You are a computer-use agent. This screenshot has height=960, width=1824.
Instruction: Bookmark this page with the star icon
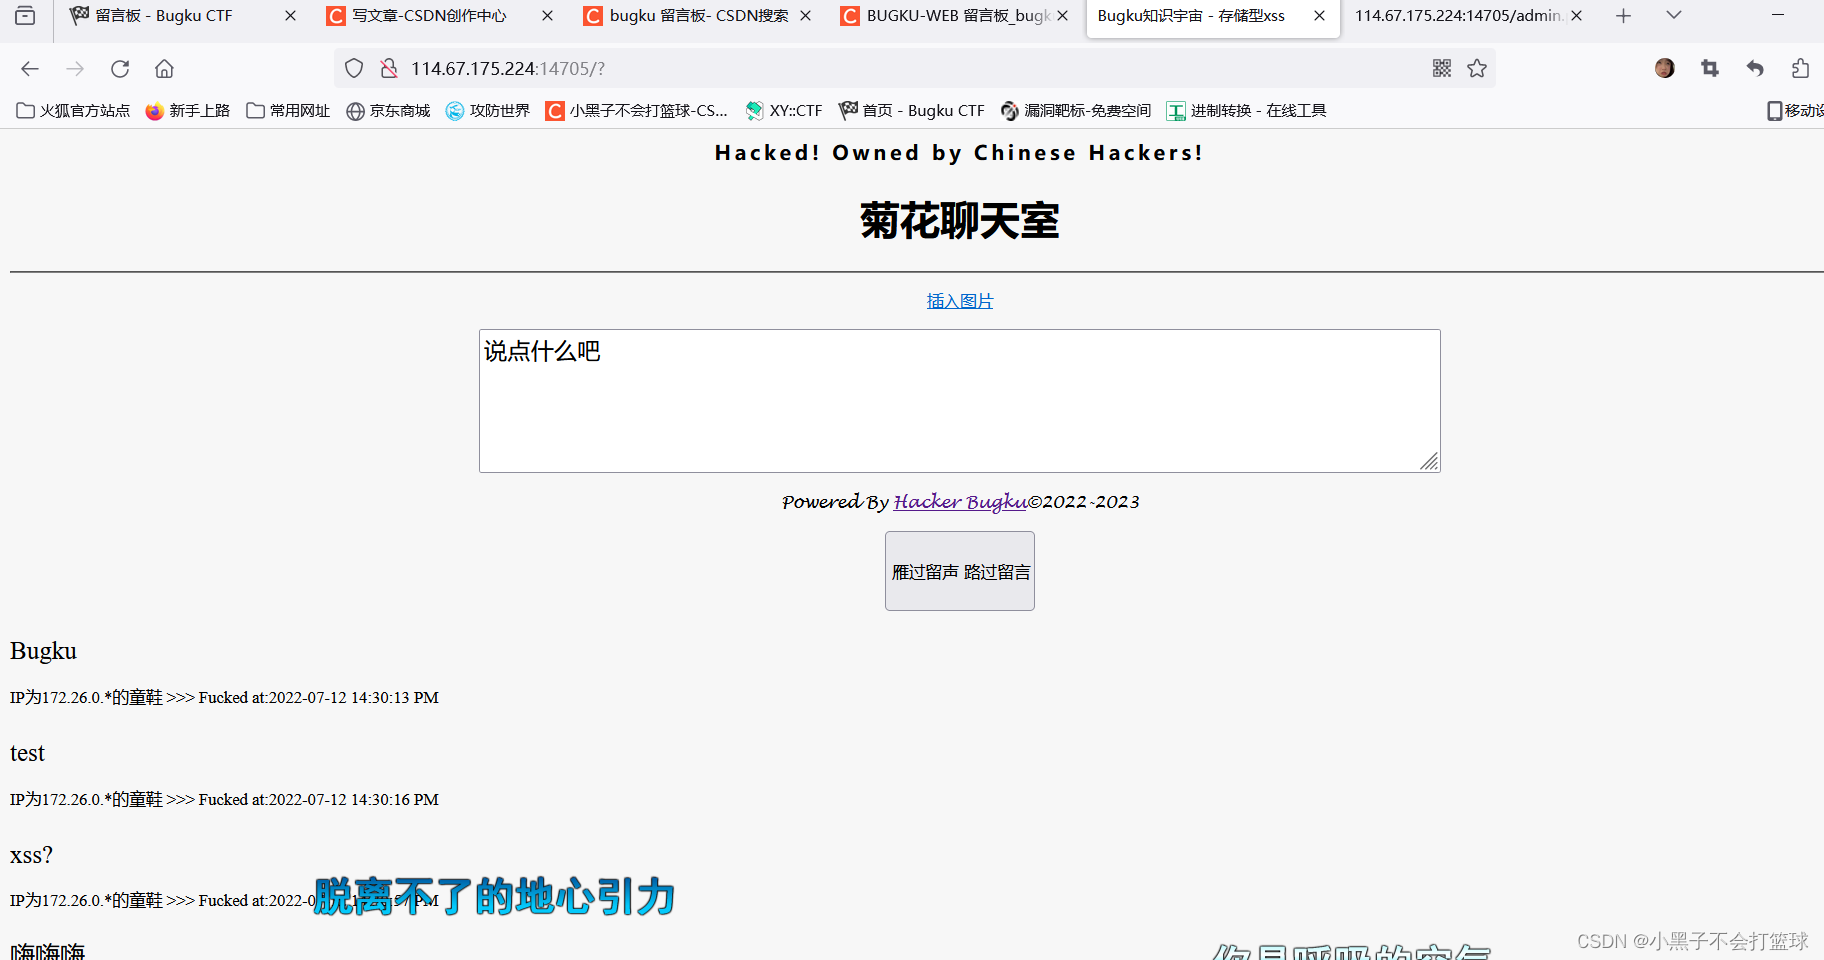(x=1477, y=68)
